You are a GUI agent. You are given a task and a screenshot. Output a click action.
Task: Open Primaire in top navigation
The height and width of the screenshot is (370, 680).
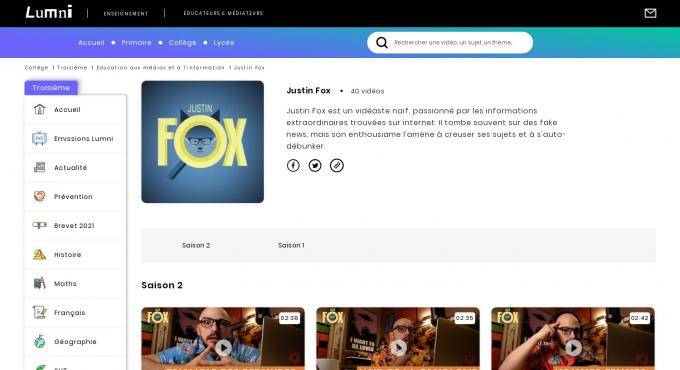[x=136, y=43]
